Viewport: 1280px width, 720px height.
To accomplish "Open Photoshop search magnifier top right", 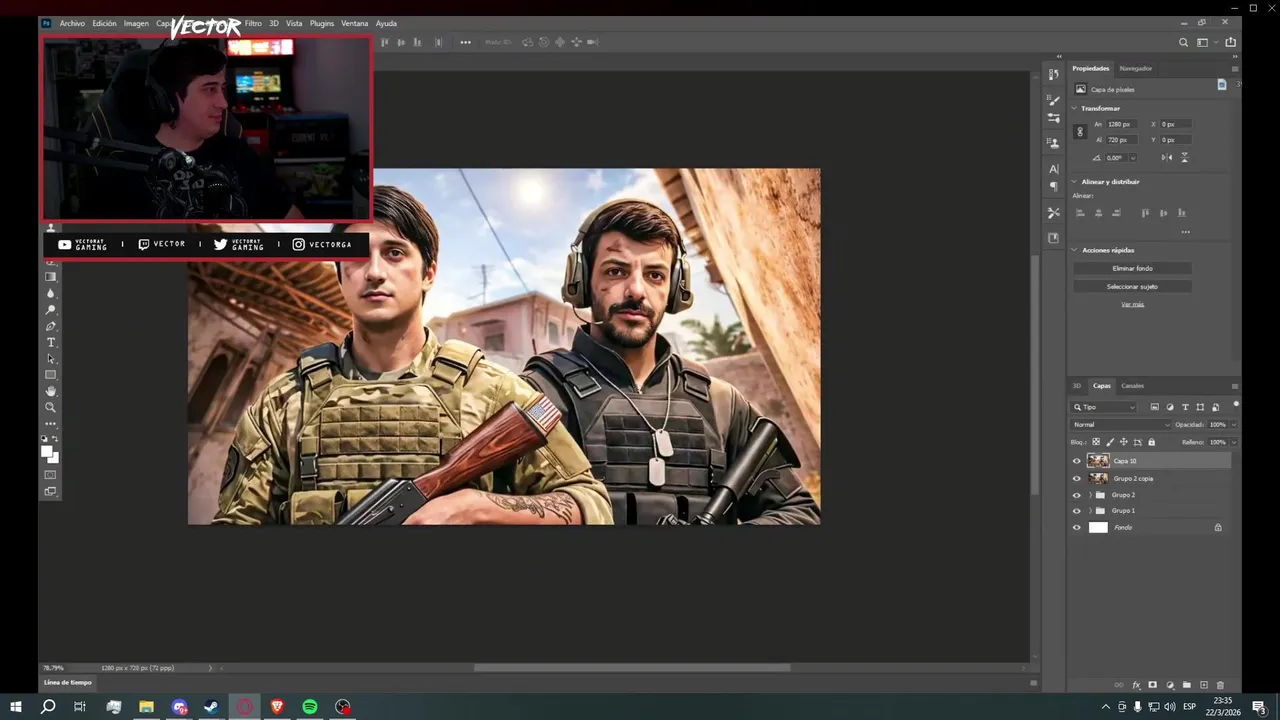I will coord(1184,42).
